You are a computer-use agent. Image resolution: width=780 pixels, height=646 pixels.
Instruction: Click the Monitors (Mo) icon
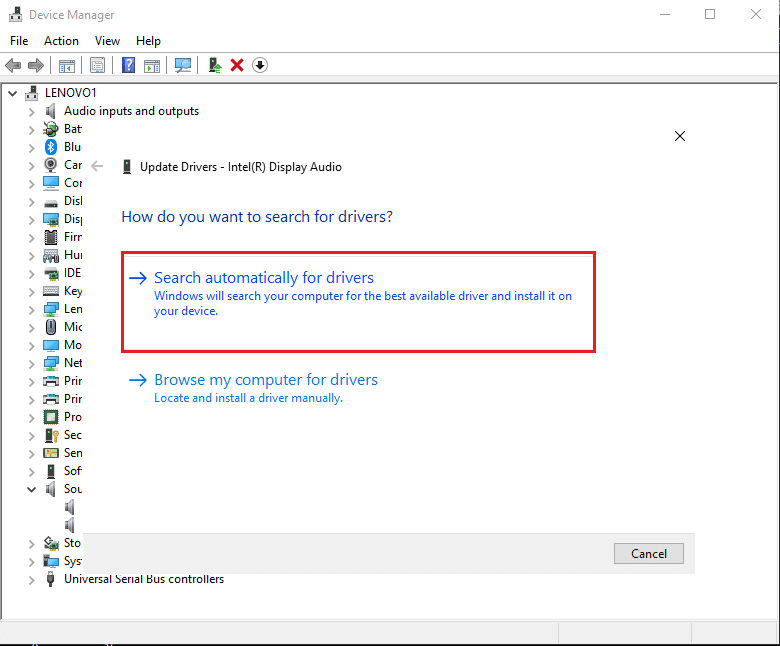[x=51, y=345]
